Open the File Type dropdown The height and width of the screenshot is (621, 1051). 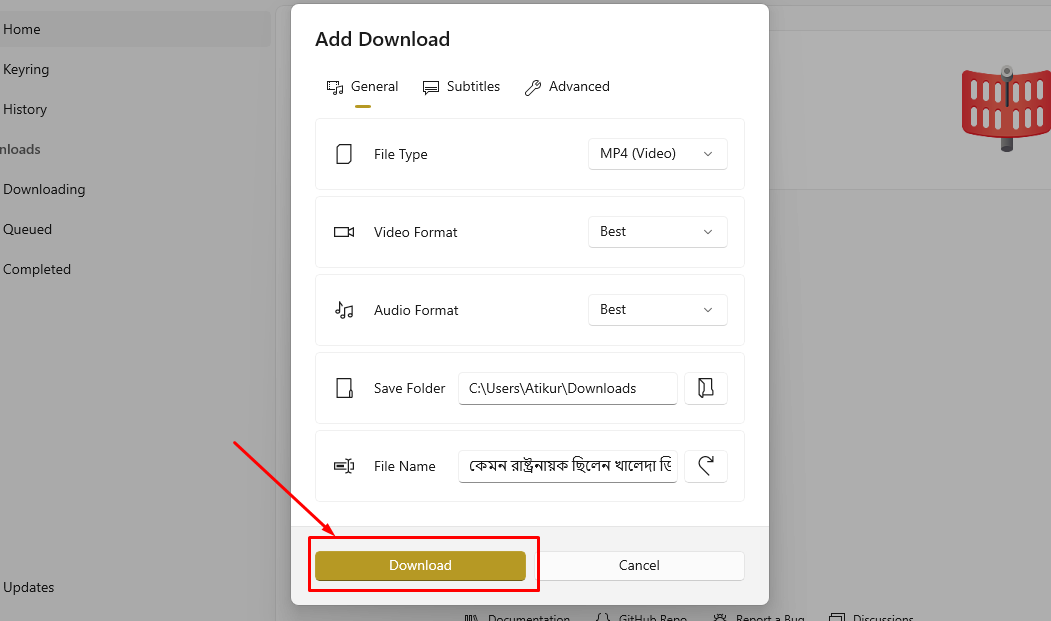(x=657, y=154)
